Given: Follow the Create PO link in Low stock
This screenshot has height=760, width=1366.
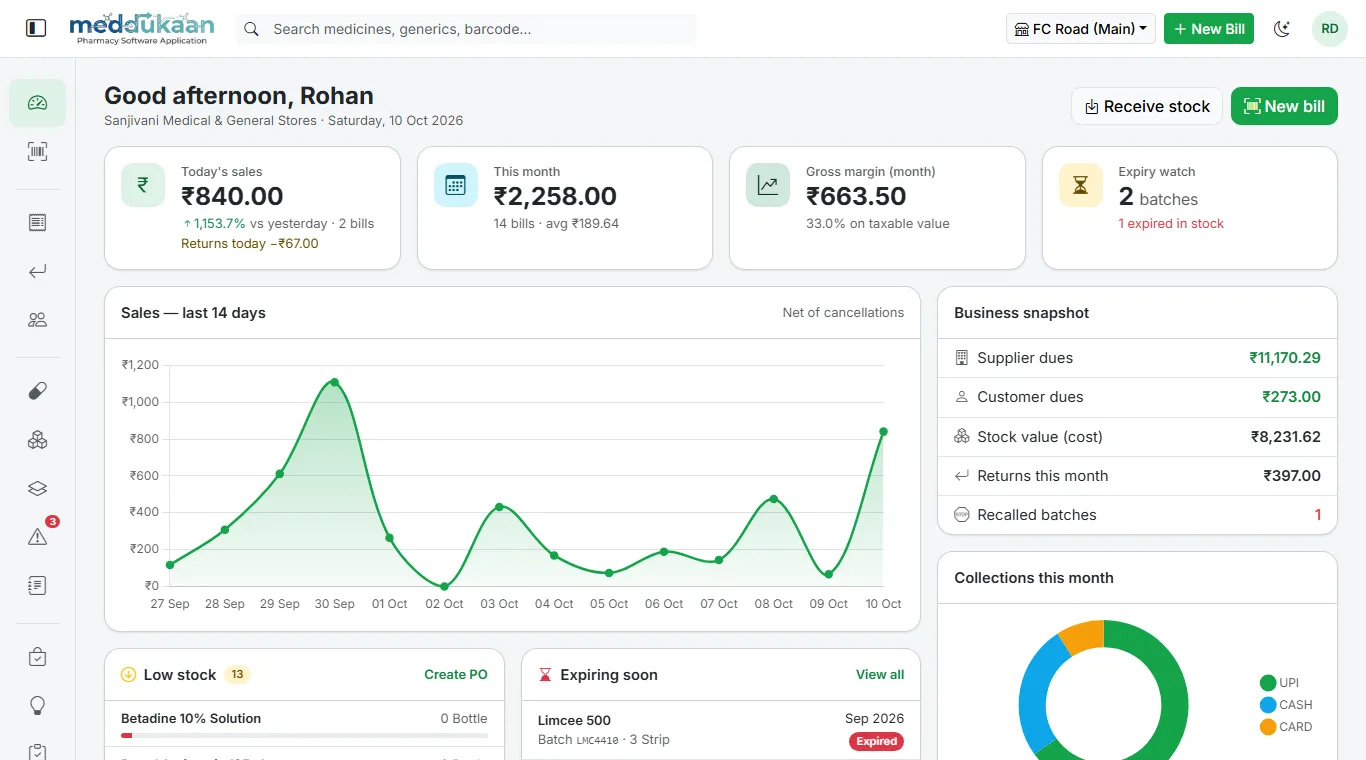Looking at the screenshot, I should (x=456, y=675).
